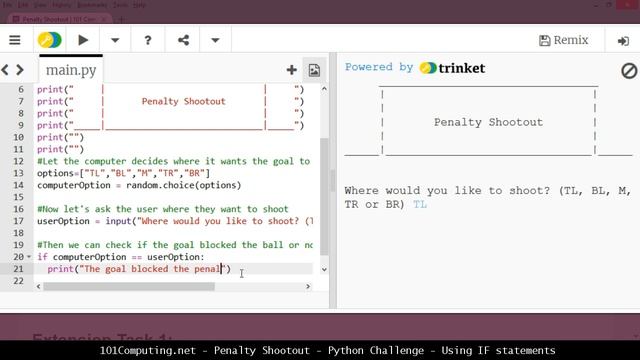Screen dimensions: 640x360
Task: Stop the program with the cancel icon
Action: pyautogui.click(x=629, y=71)
